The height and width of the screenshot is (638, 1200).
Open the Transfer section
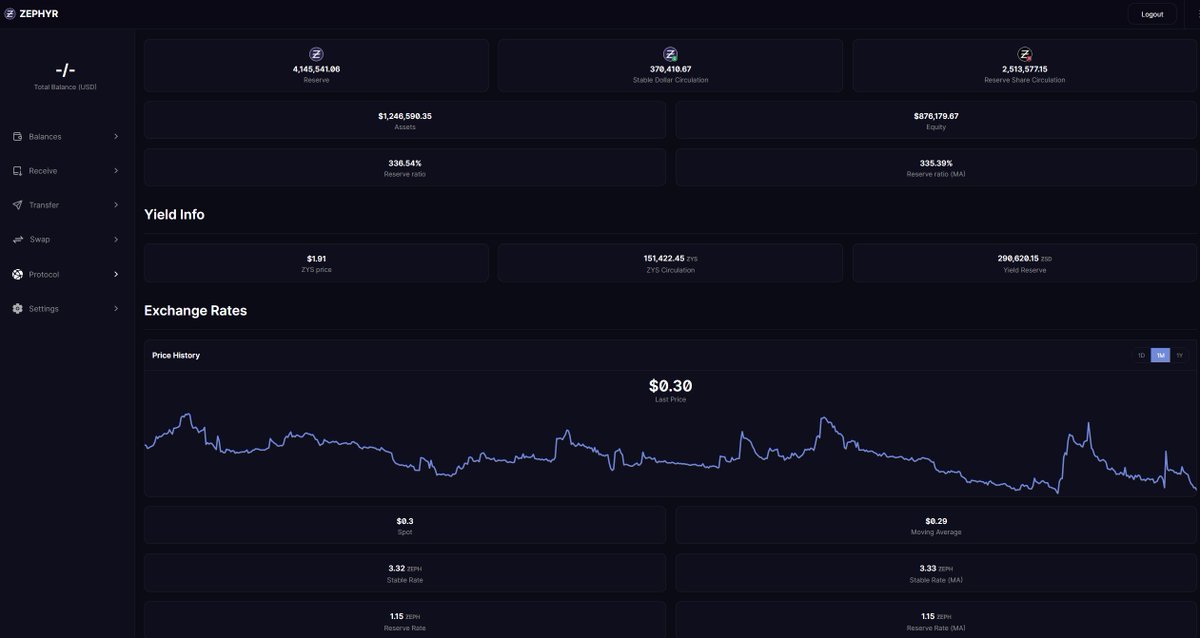click(x=66, y=205)
